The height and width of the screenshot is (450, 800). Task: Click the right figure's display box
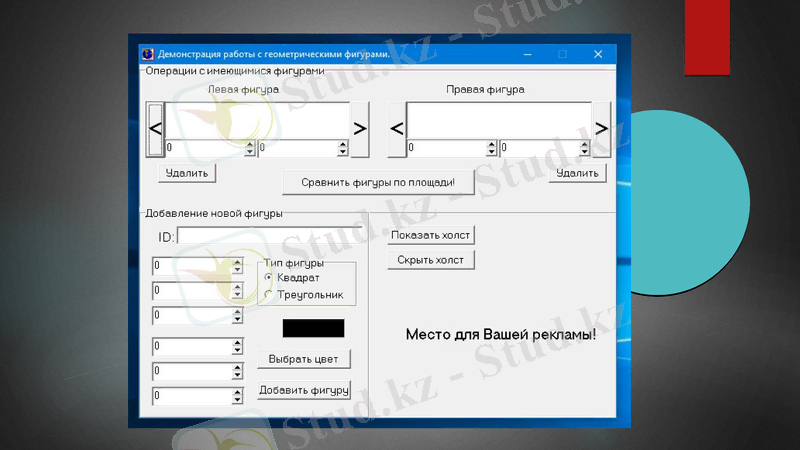[x=499, y=120]
